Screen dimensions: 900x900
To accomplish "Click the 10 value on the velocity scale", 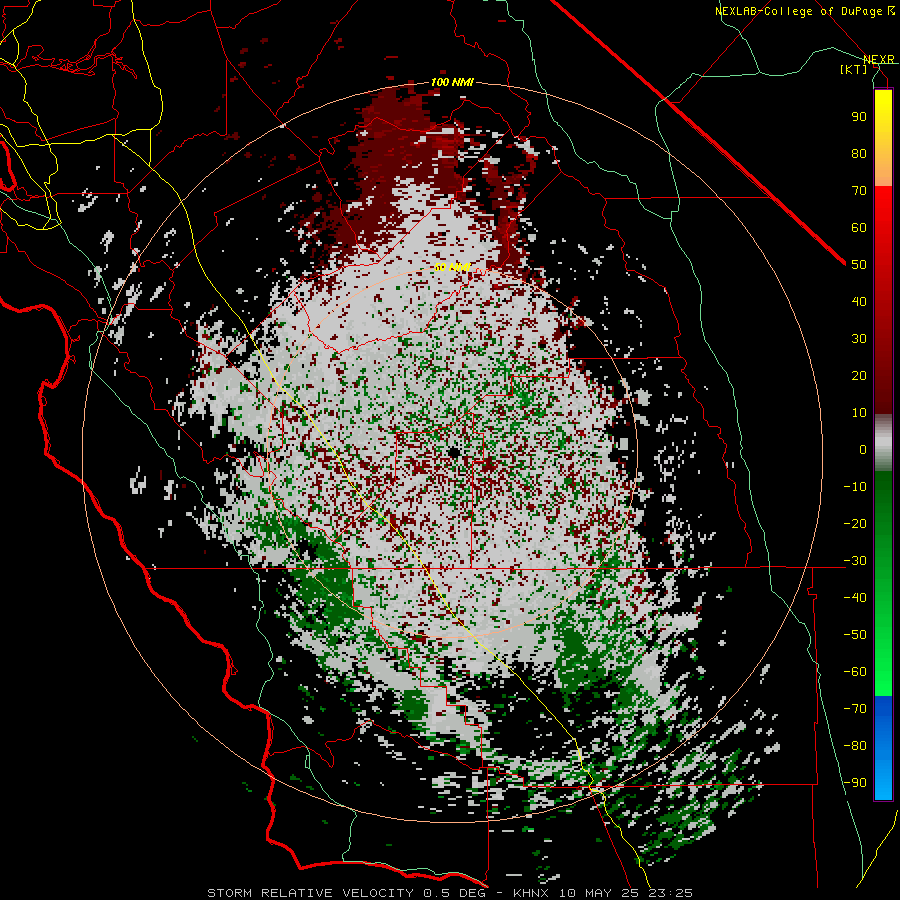I will (859, 413).
